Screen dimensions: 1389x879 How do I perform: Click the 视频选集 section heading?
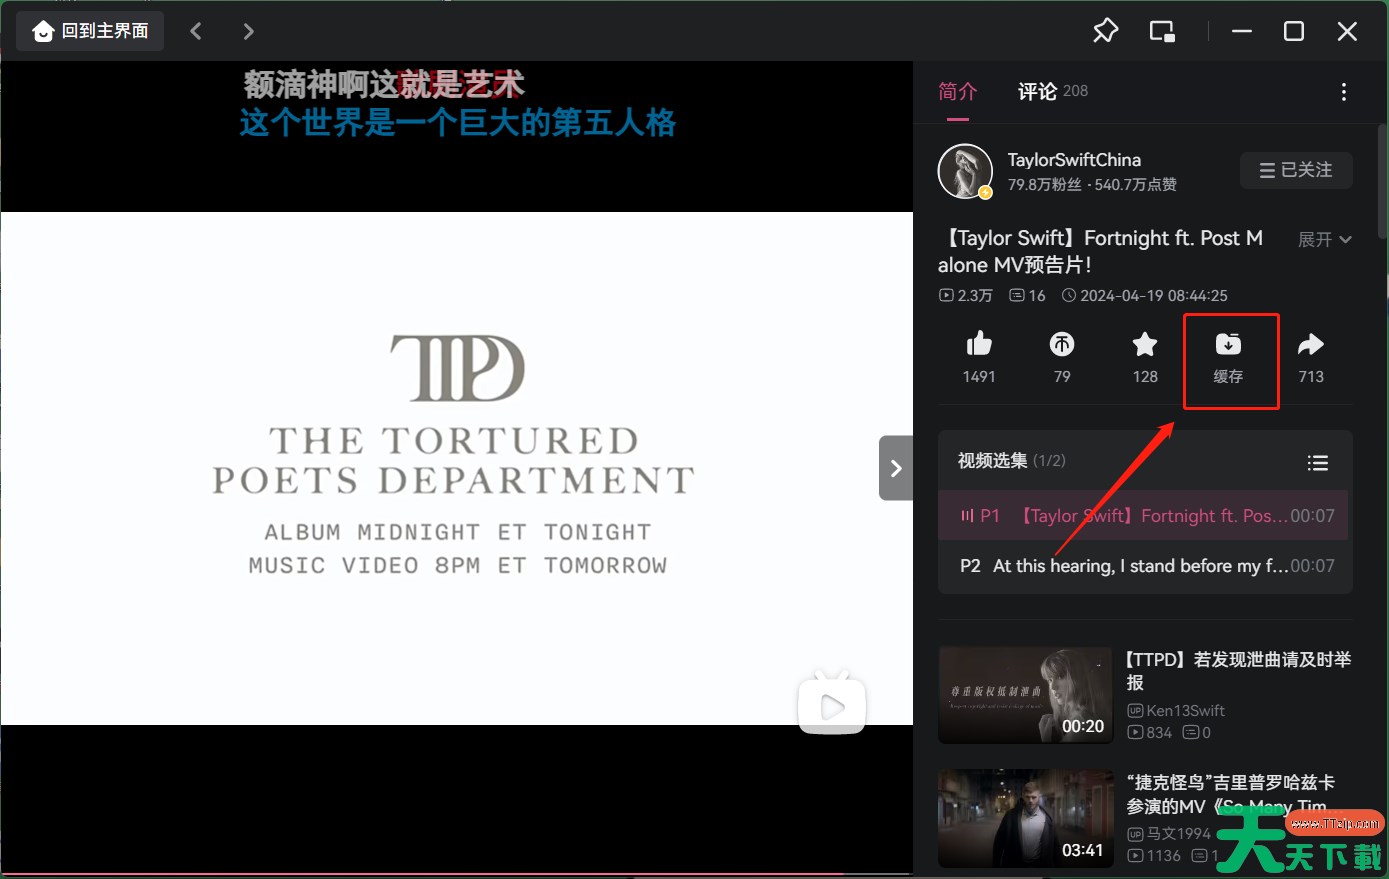click(x=992, y=461)
